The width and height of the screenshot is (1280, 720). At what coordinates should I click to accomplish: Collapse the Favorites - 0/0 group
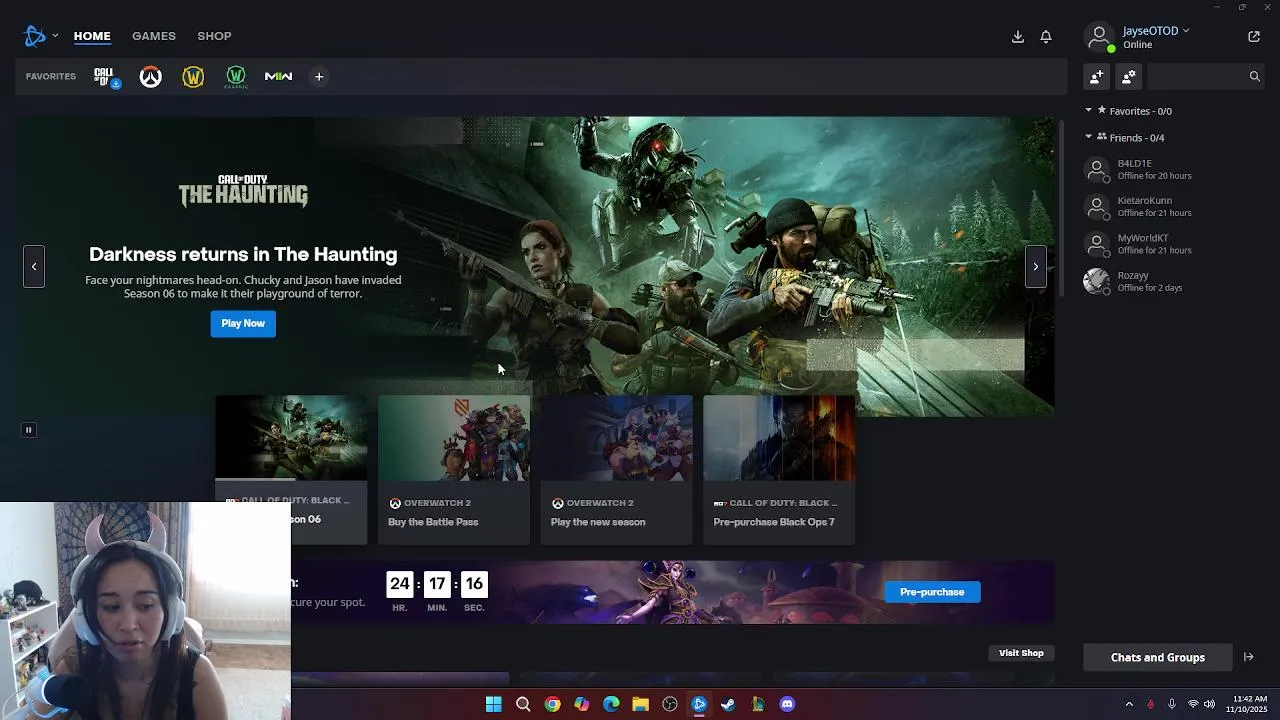[1089, 111]
